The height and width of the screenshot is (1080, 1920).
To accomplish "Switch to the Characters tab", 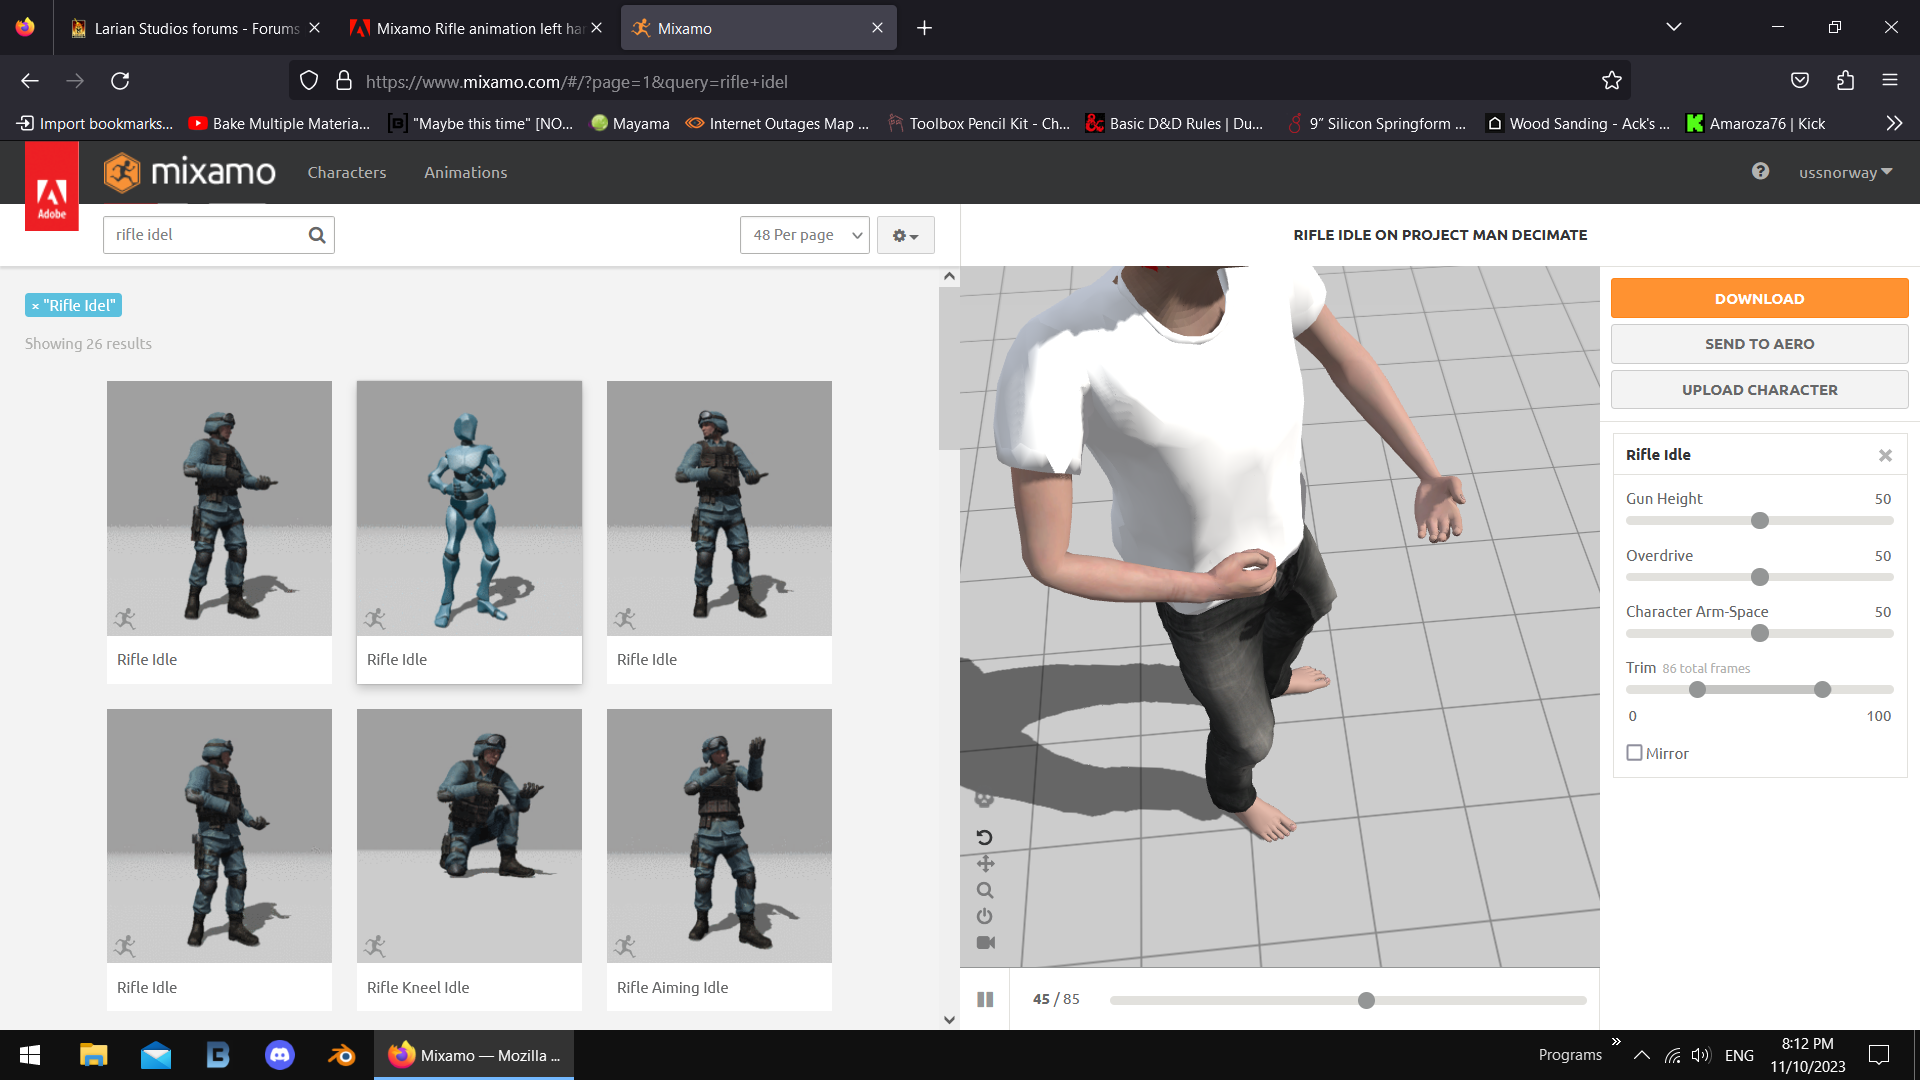I will pyautogui.click(x=347, y=172).
